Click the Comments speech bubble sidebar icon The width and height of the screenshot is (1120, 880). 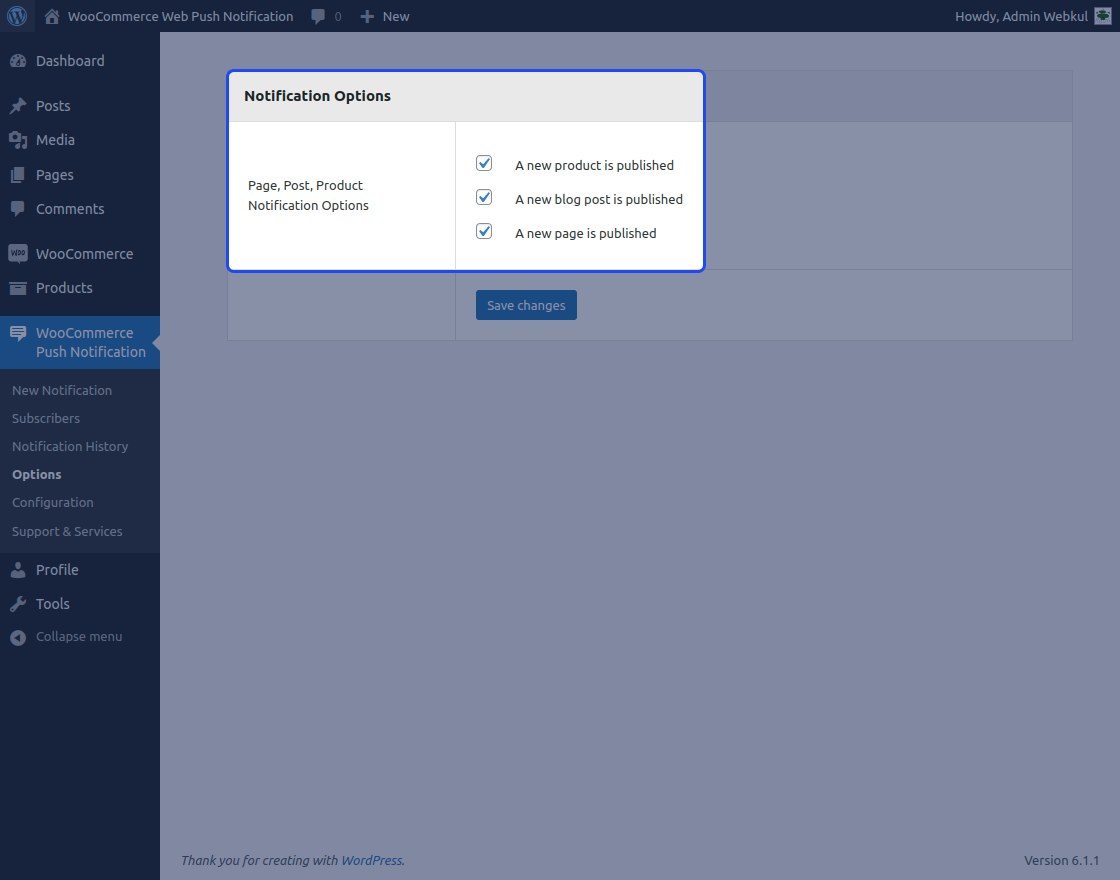coord(18,209)
